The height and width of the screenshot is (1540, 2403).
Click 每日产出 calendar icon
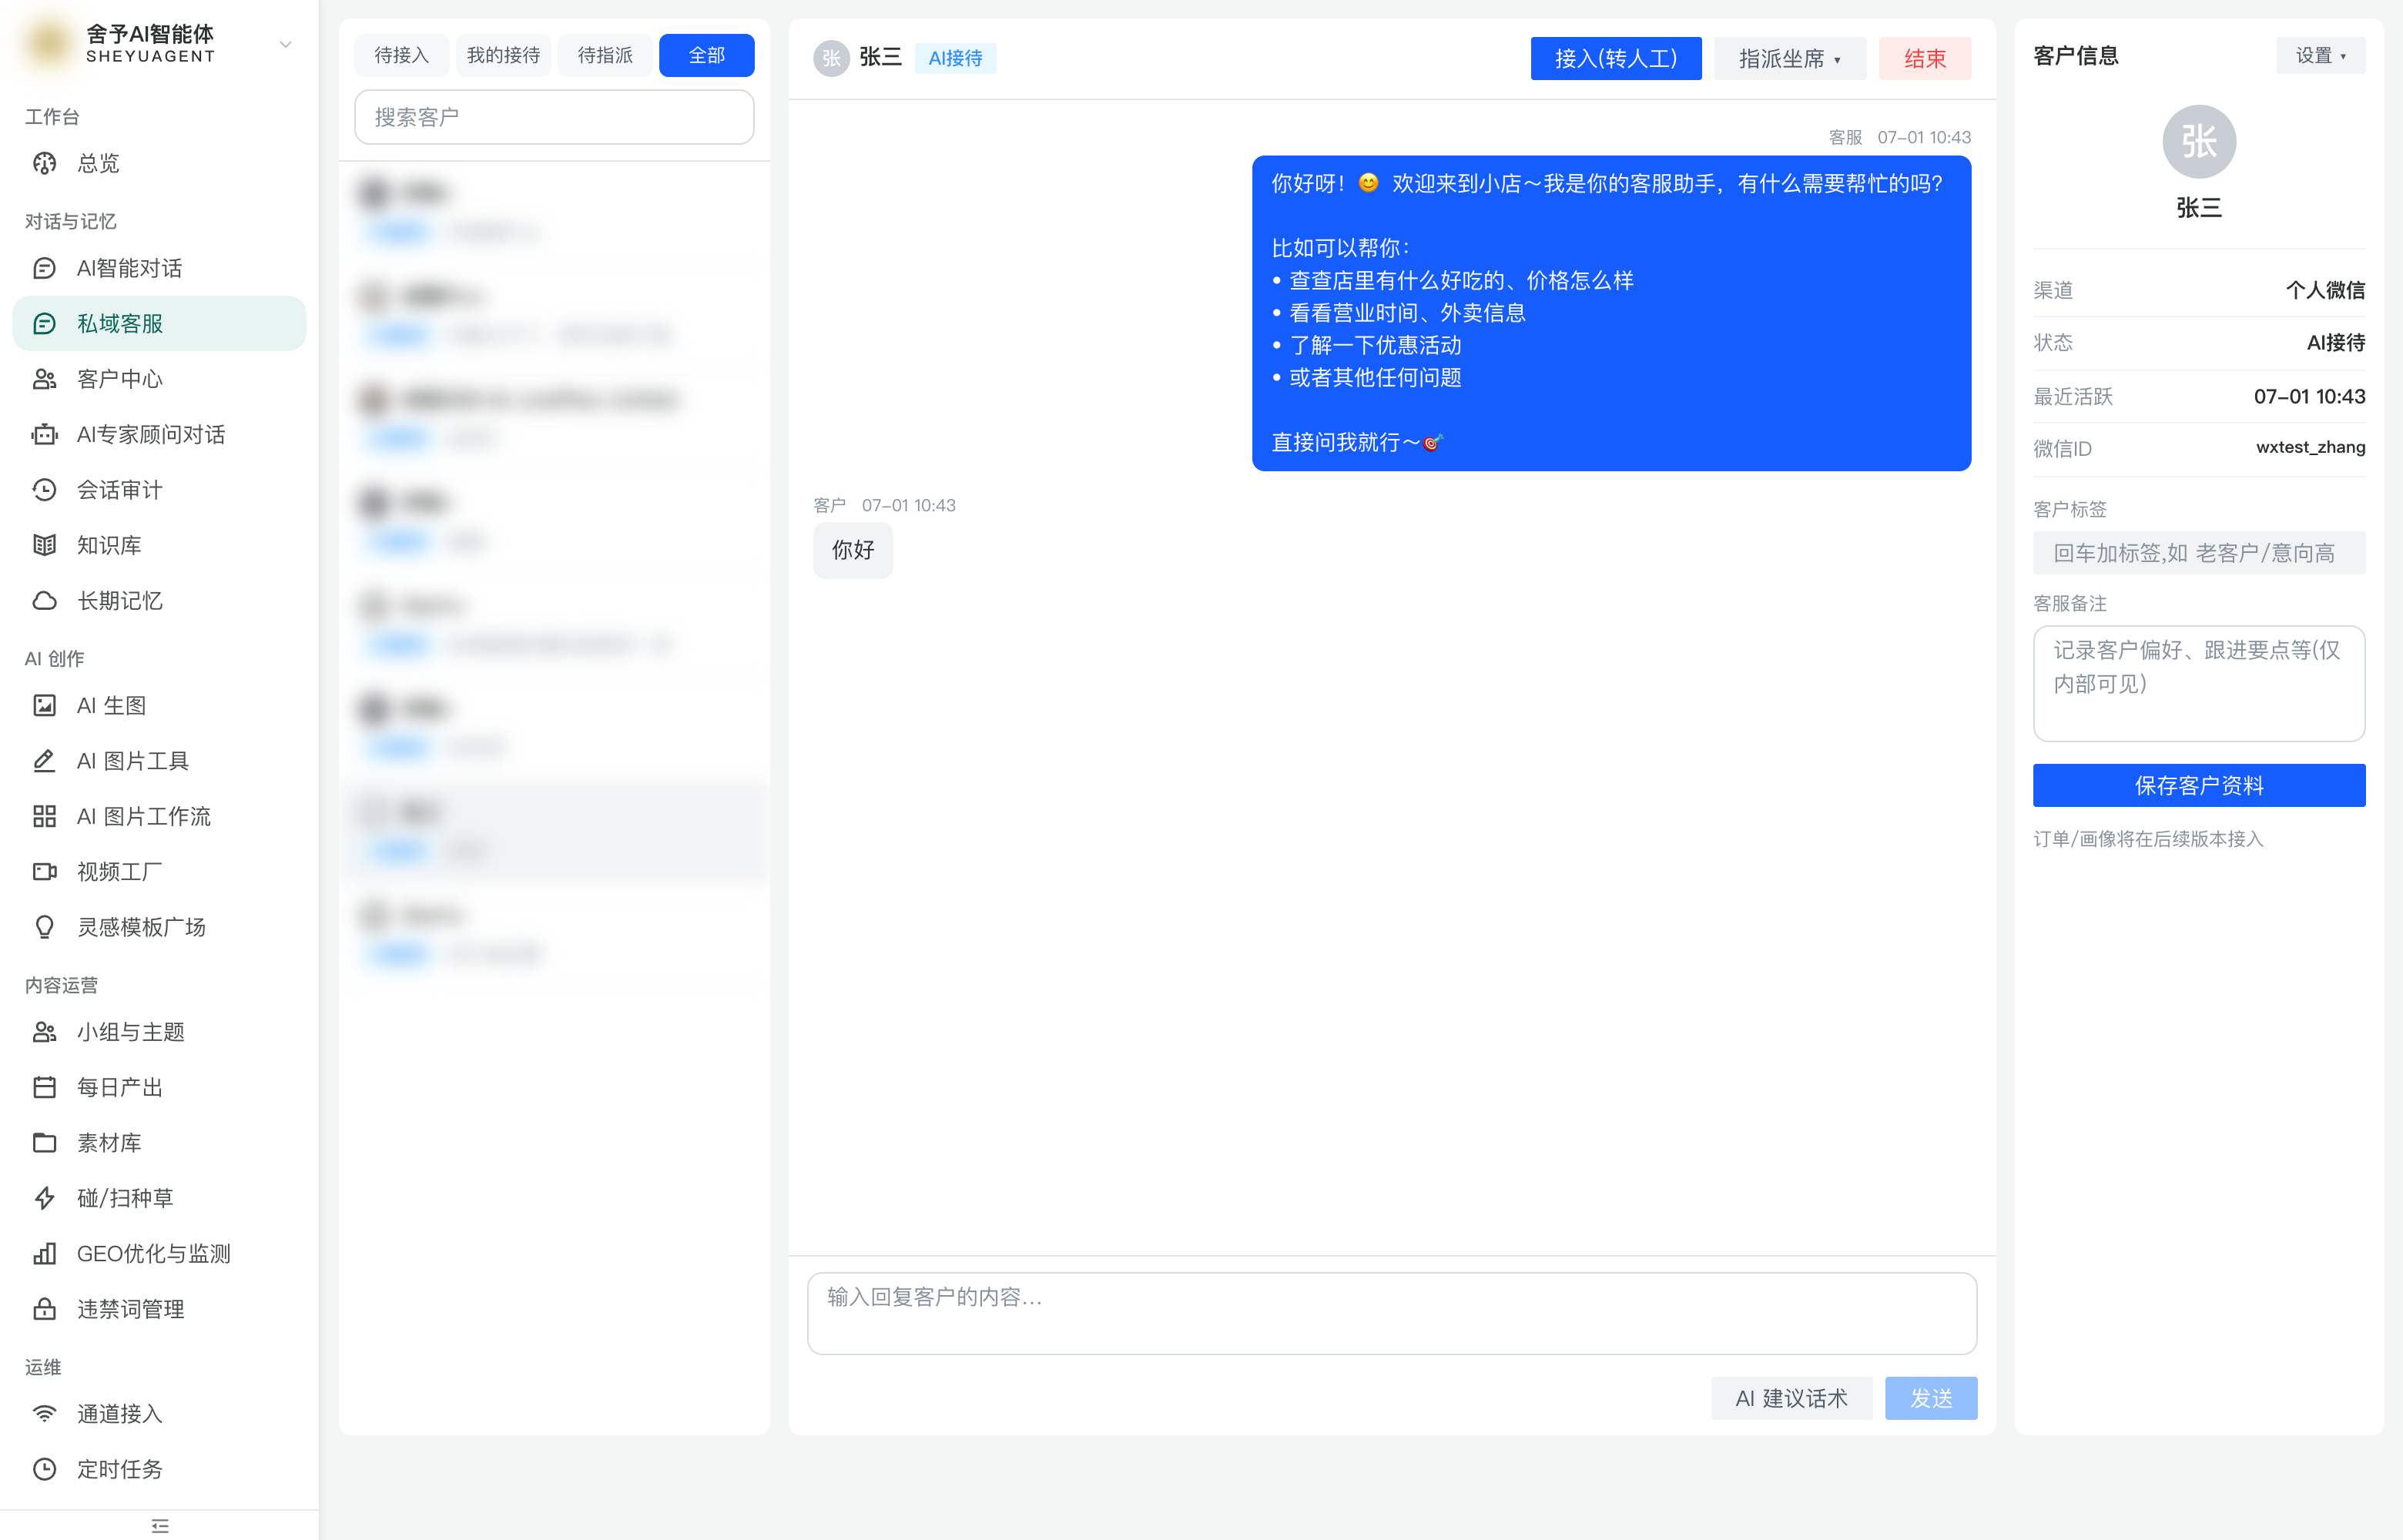tap(44, 1087)
